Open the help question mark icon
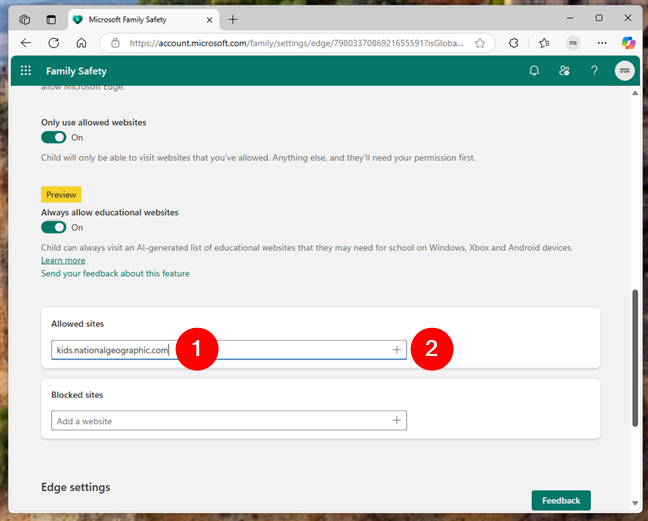The height and width of the screenshot is (521, 648). (594, 71)
